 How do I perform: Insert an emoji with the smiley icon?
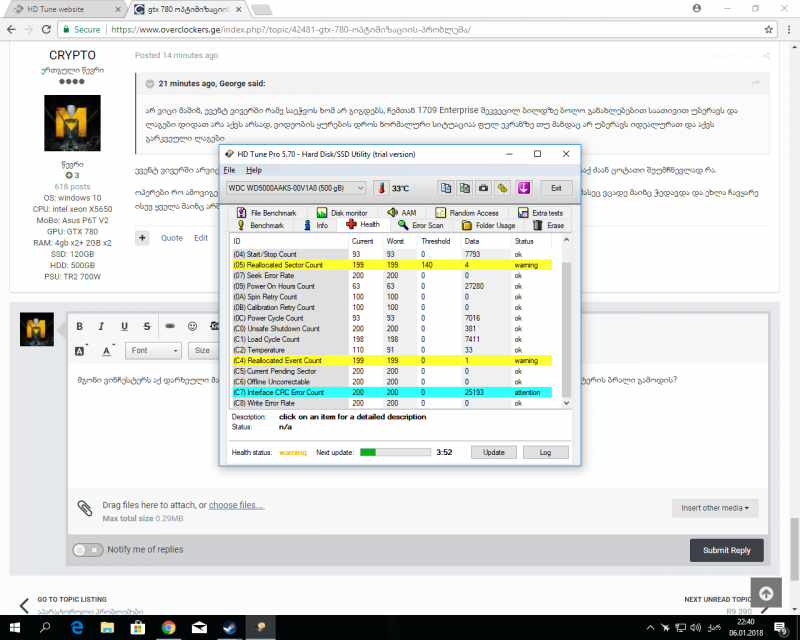point(192,327)
